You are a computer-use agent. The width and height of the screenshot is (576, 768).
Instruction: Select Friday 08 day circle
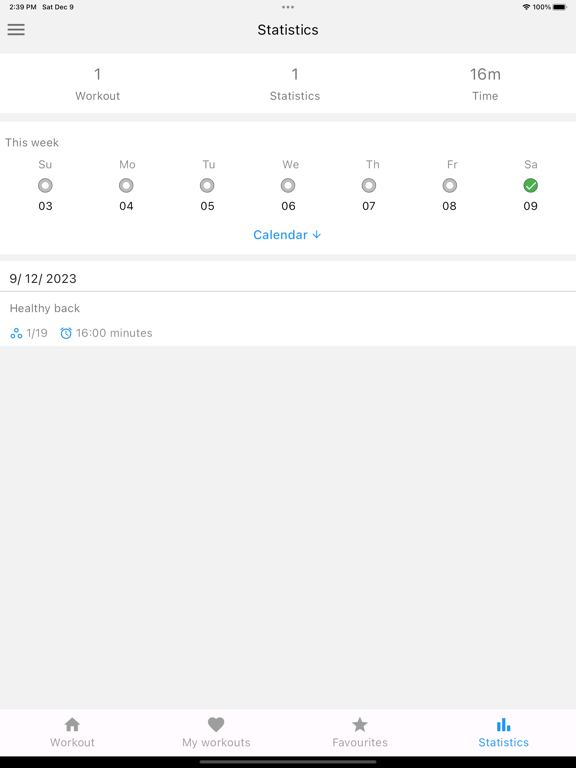[x=450, y=186]
